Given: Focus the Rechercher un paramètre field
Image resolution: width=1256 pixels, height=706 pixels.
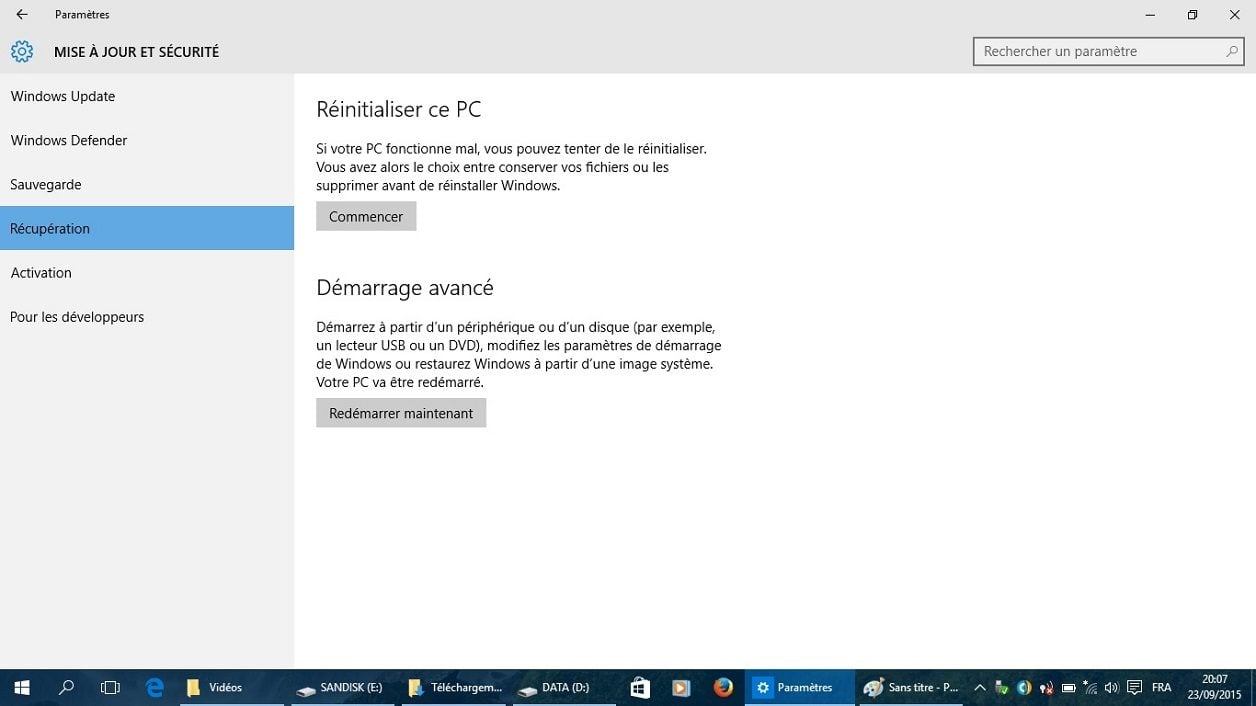Looking at the screenshot, I should coord(1109,51).
